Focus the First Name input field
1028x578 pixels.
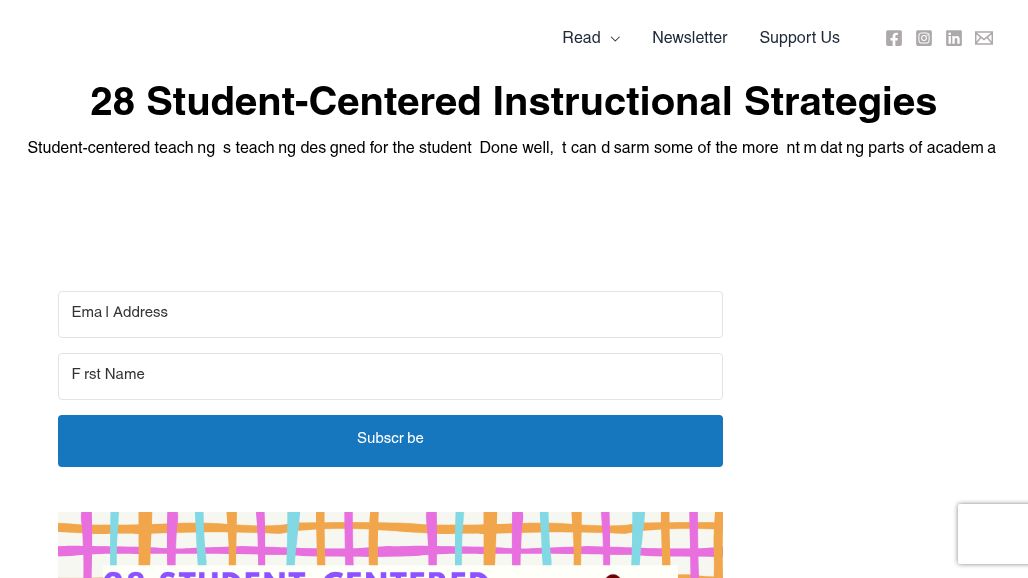[390, 376]
